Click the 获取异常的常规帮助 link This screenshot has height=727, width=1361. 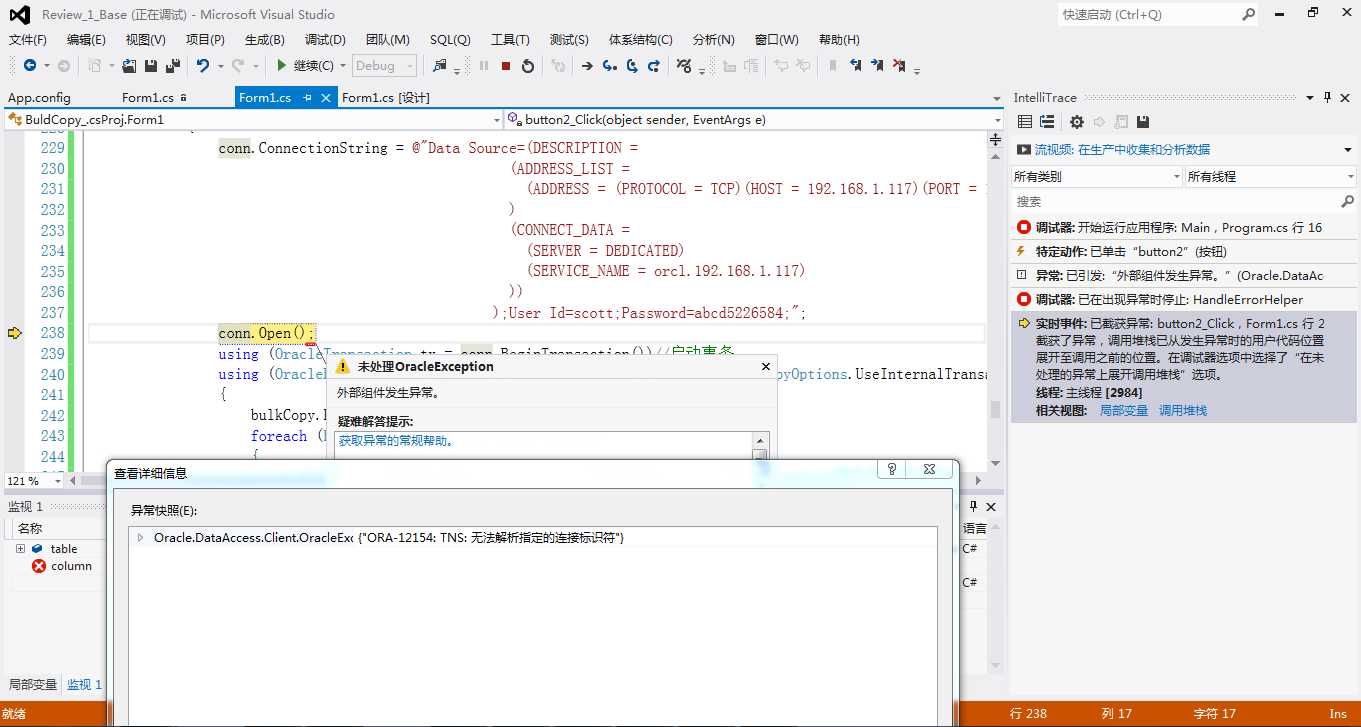coord(396,441)
